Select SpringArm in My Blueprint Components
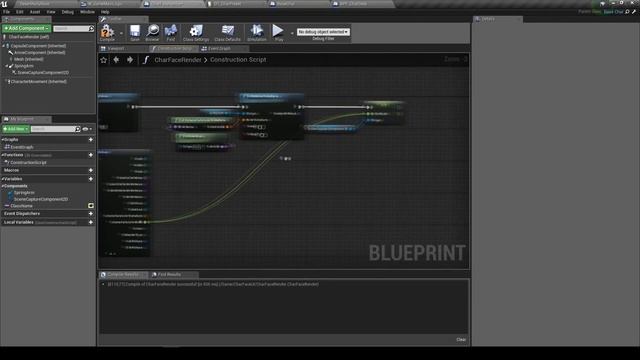The width and height of the screenshot is (640, 360). point(24,193)
